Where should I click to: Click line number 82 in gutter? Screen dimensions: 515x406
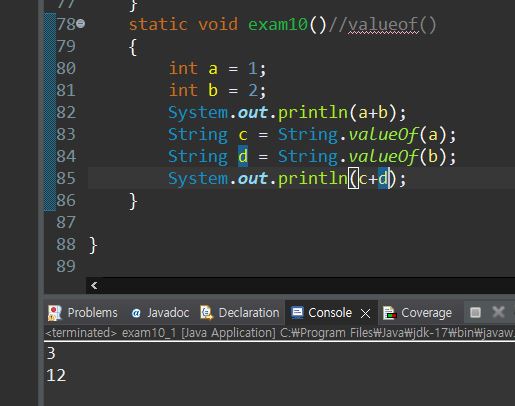66,112
